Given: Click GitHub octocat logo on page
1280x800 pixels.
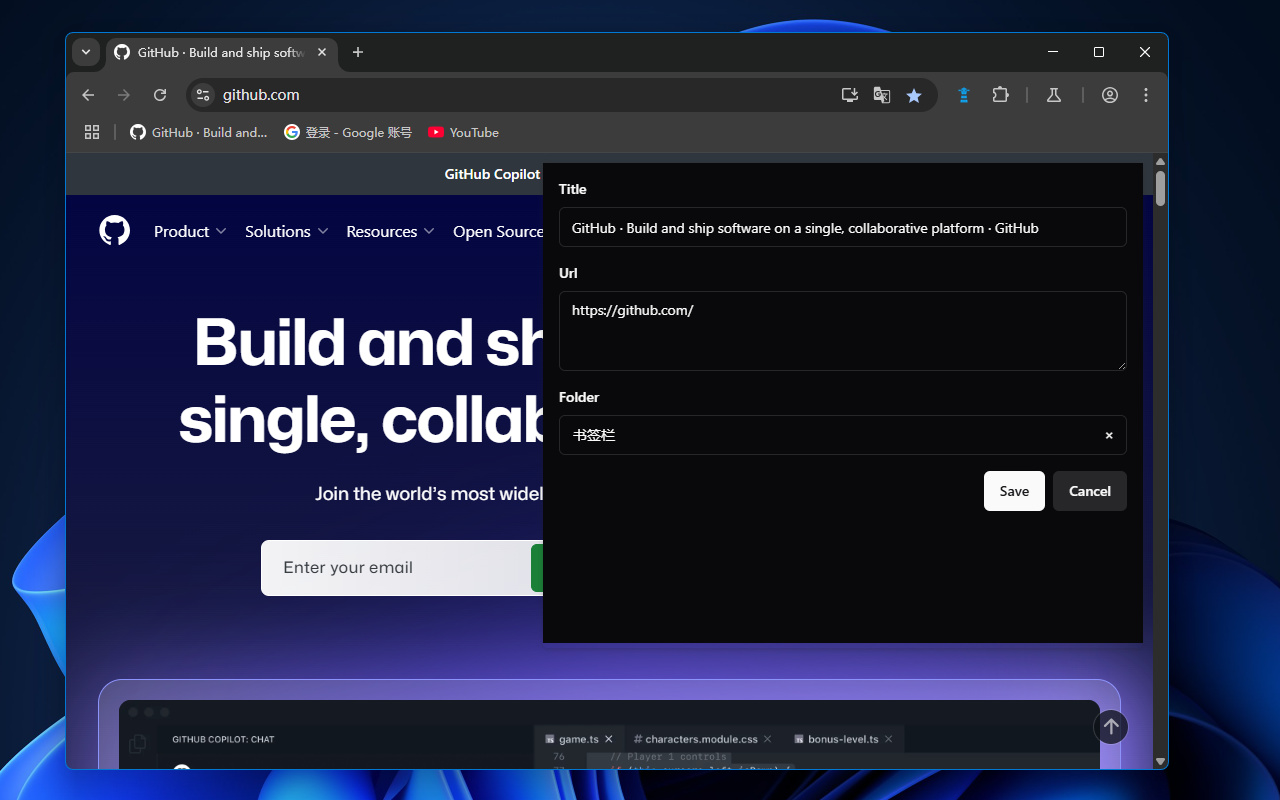Looking at the screenshot, I should tap(115, 231).
